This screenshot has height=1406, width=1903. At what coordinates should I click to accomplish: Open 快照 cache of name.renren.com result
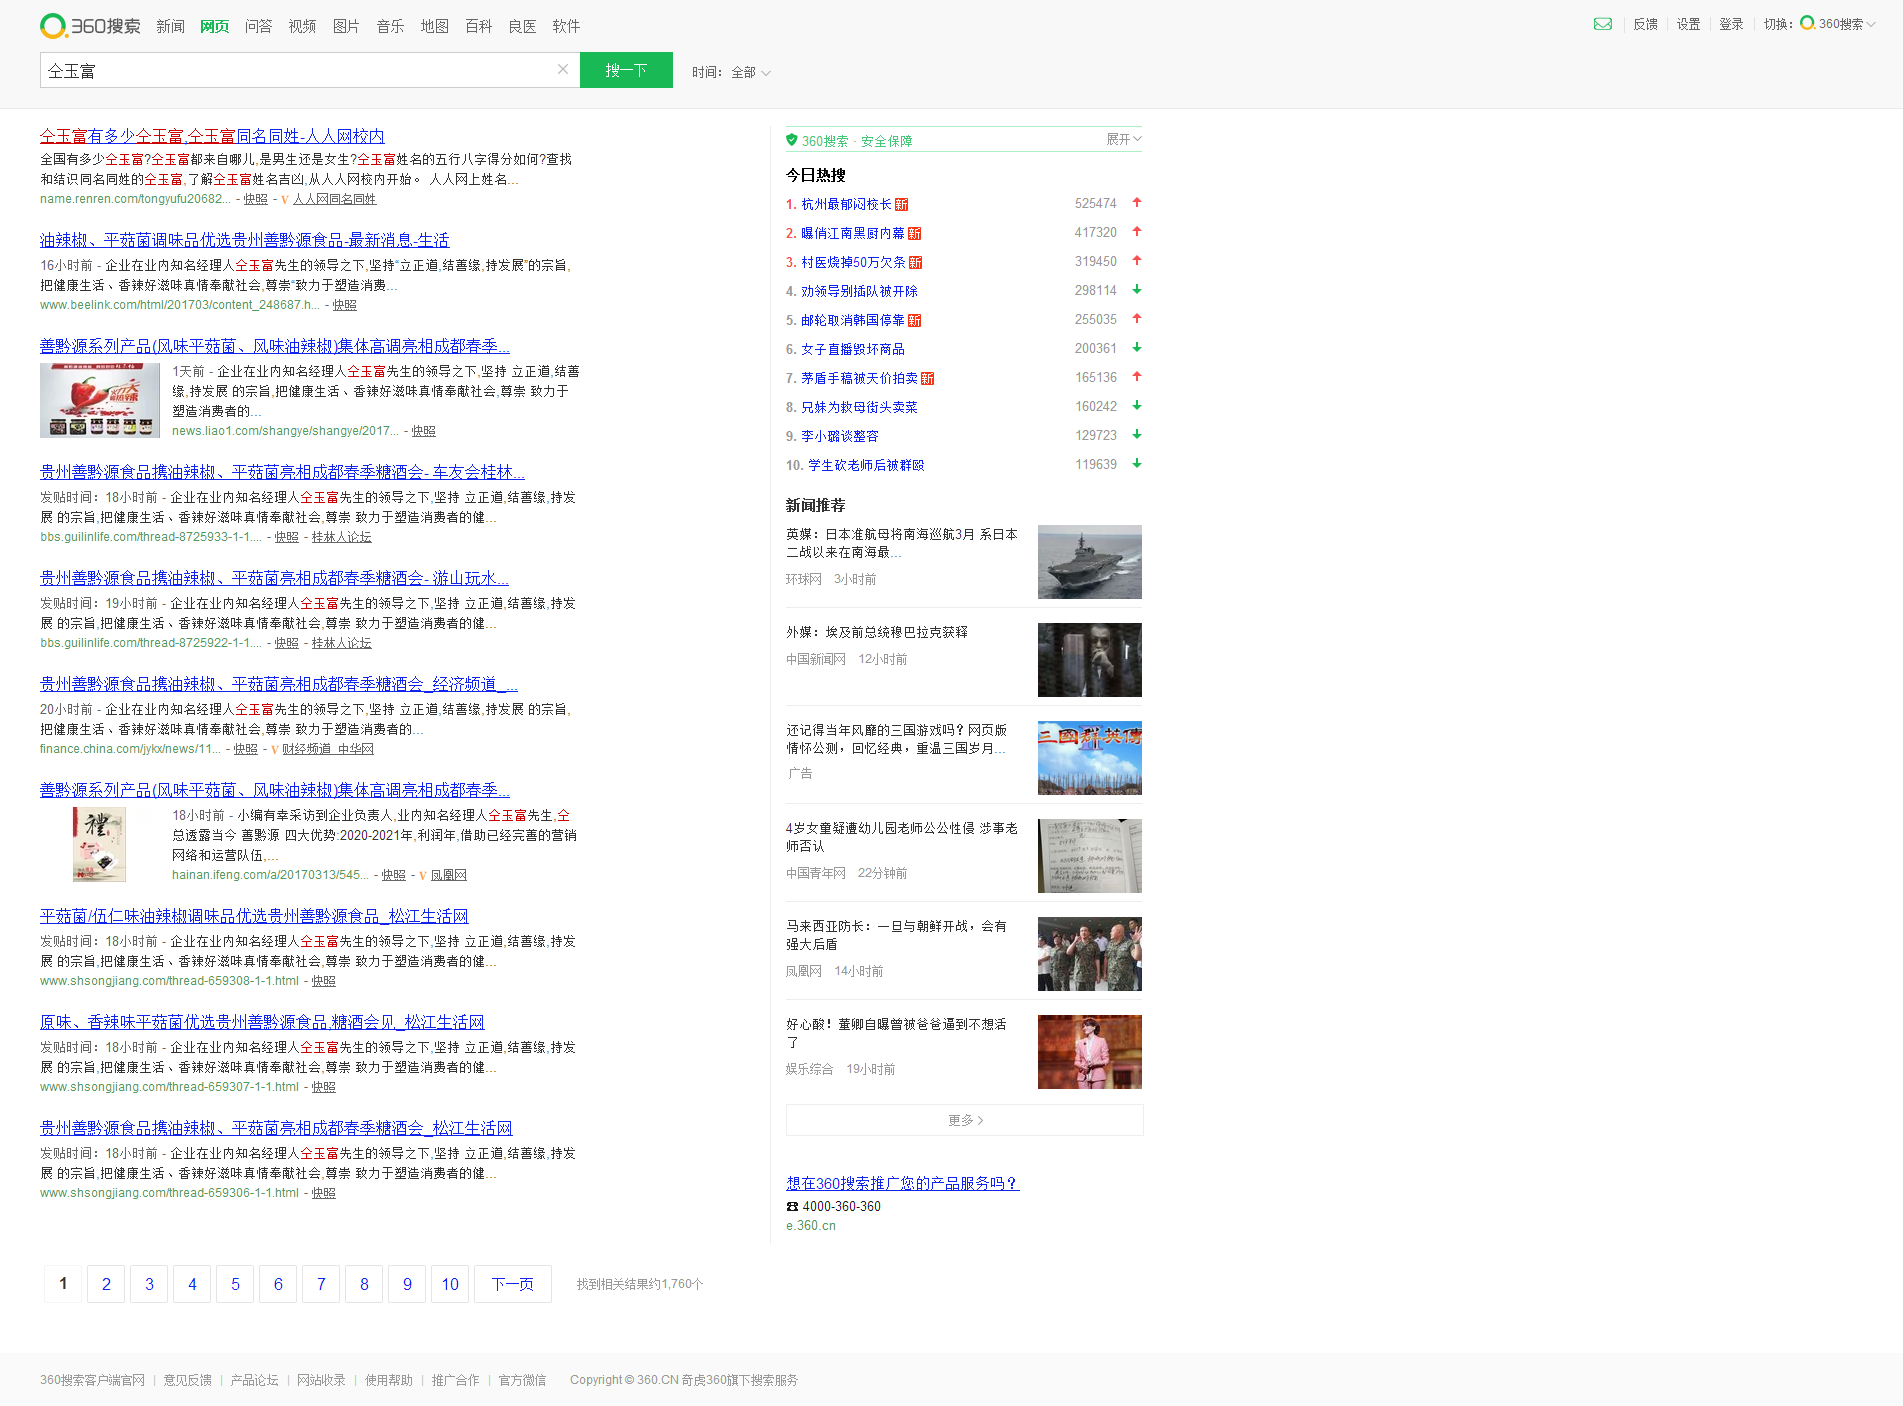256,199
